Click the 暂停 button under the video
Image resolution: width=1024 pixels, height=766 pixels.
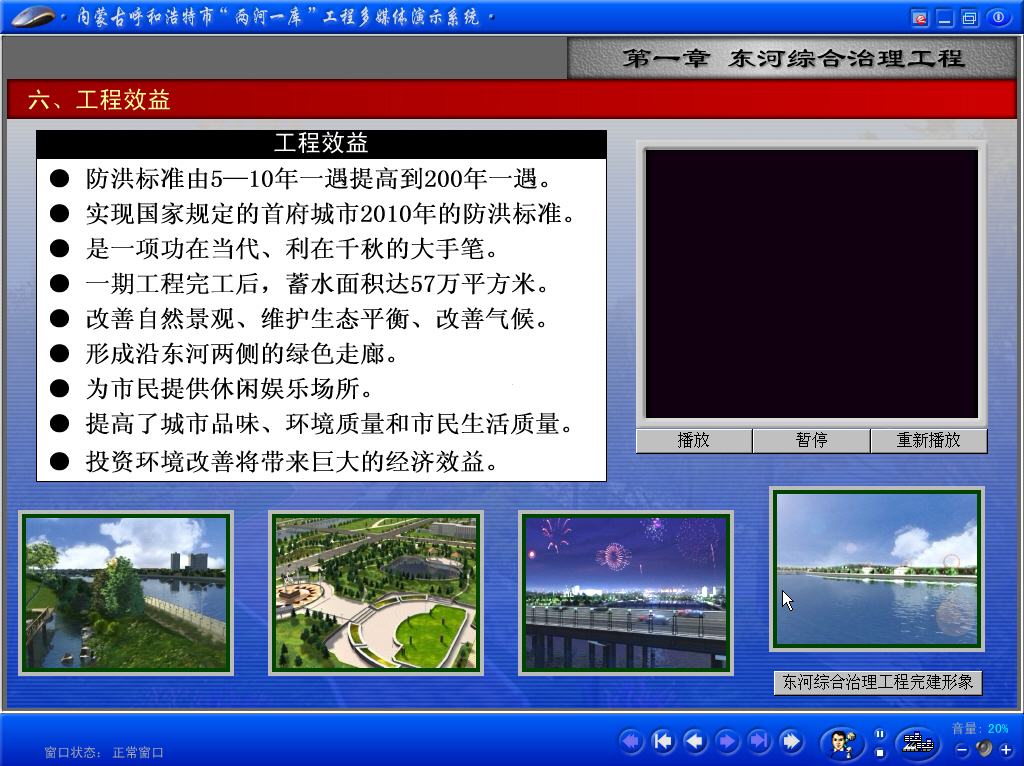click(x=812, y=441)
